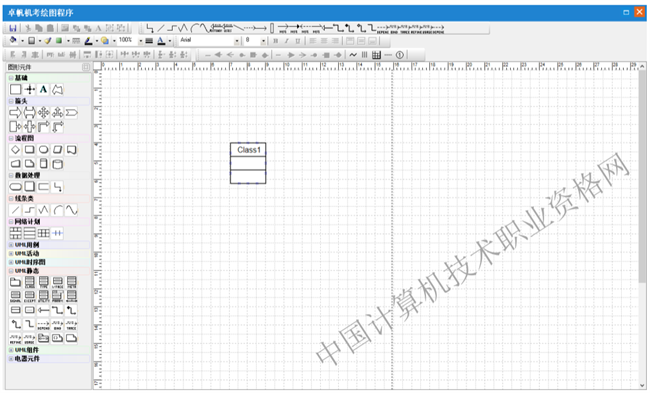Select the sine curve tool in 线条类
This screenshot has width=650, height=393.
pos(71,210)
